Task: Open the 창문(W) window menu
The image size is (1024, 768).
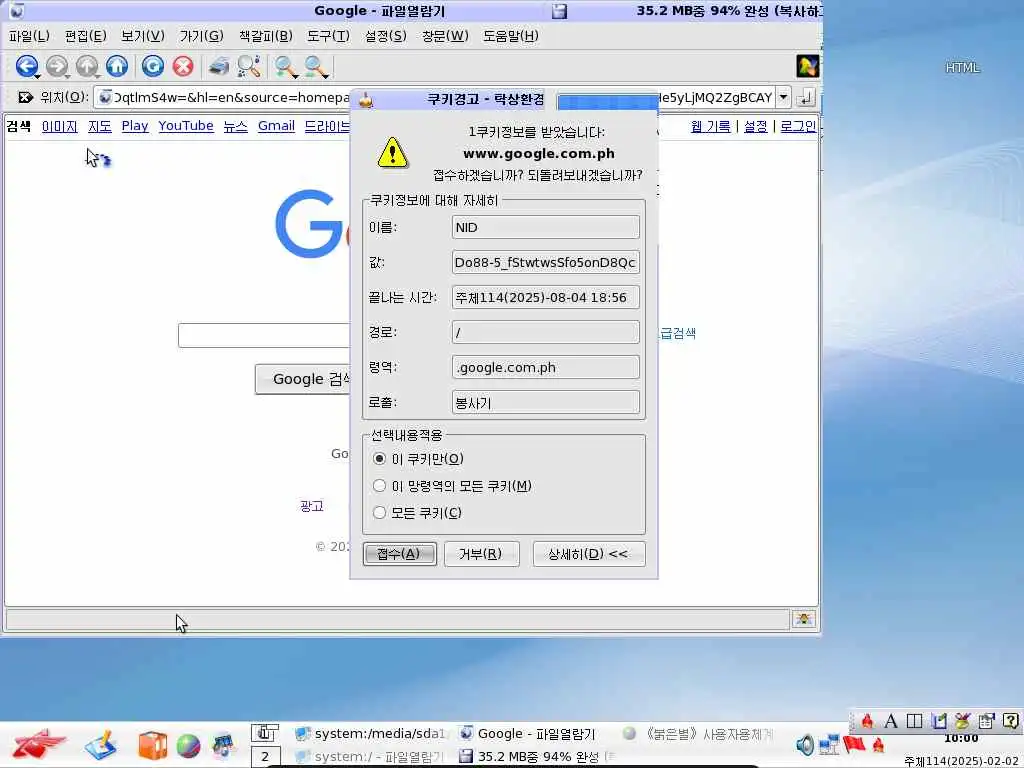Action: [445, 36]
